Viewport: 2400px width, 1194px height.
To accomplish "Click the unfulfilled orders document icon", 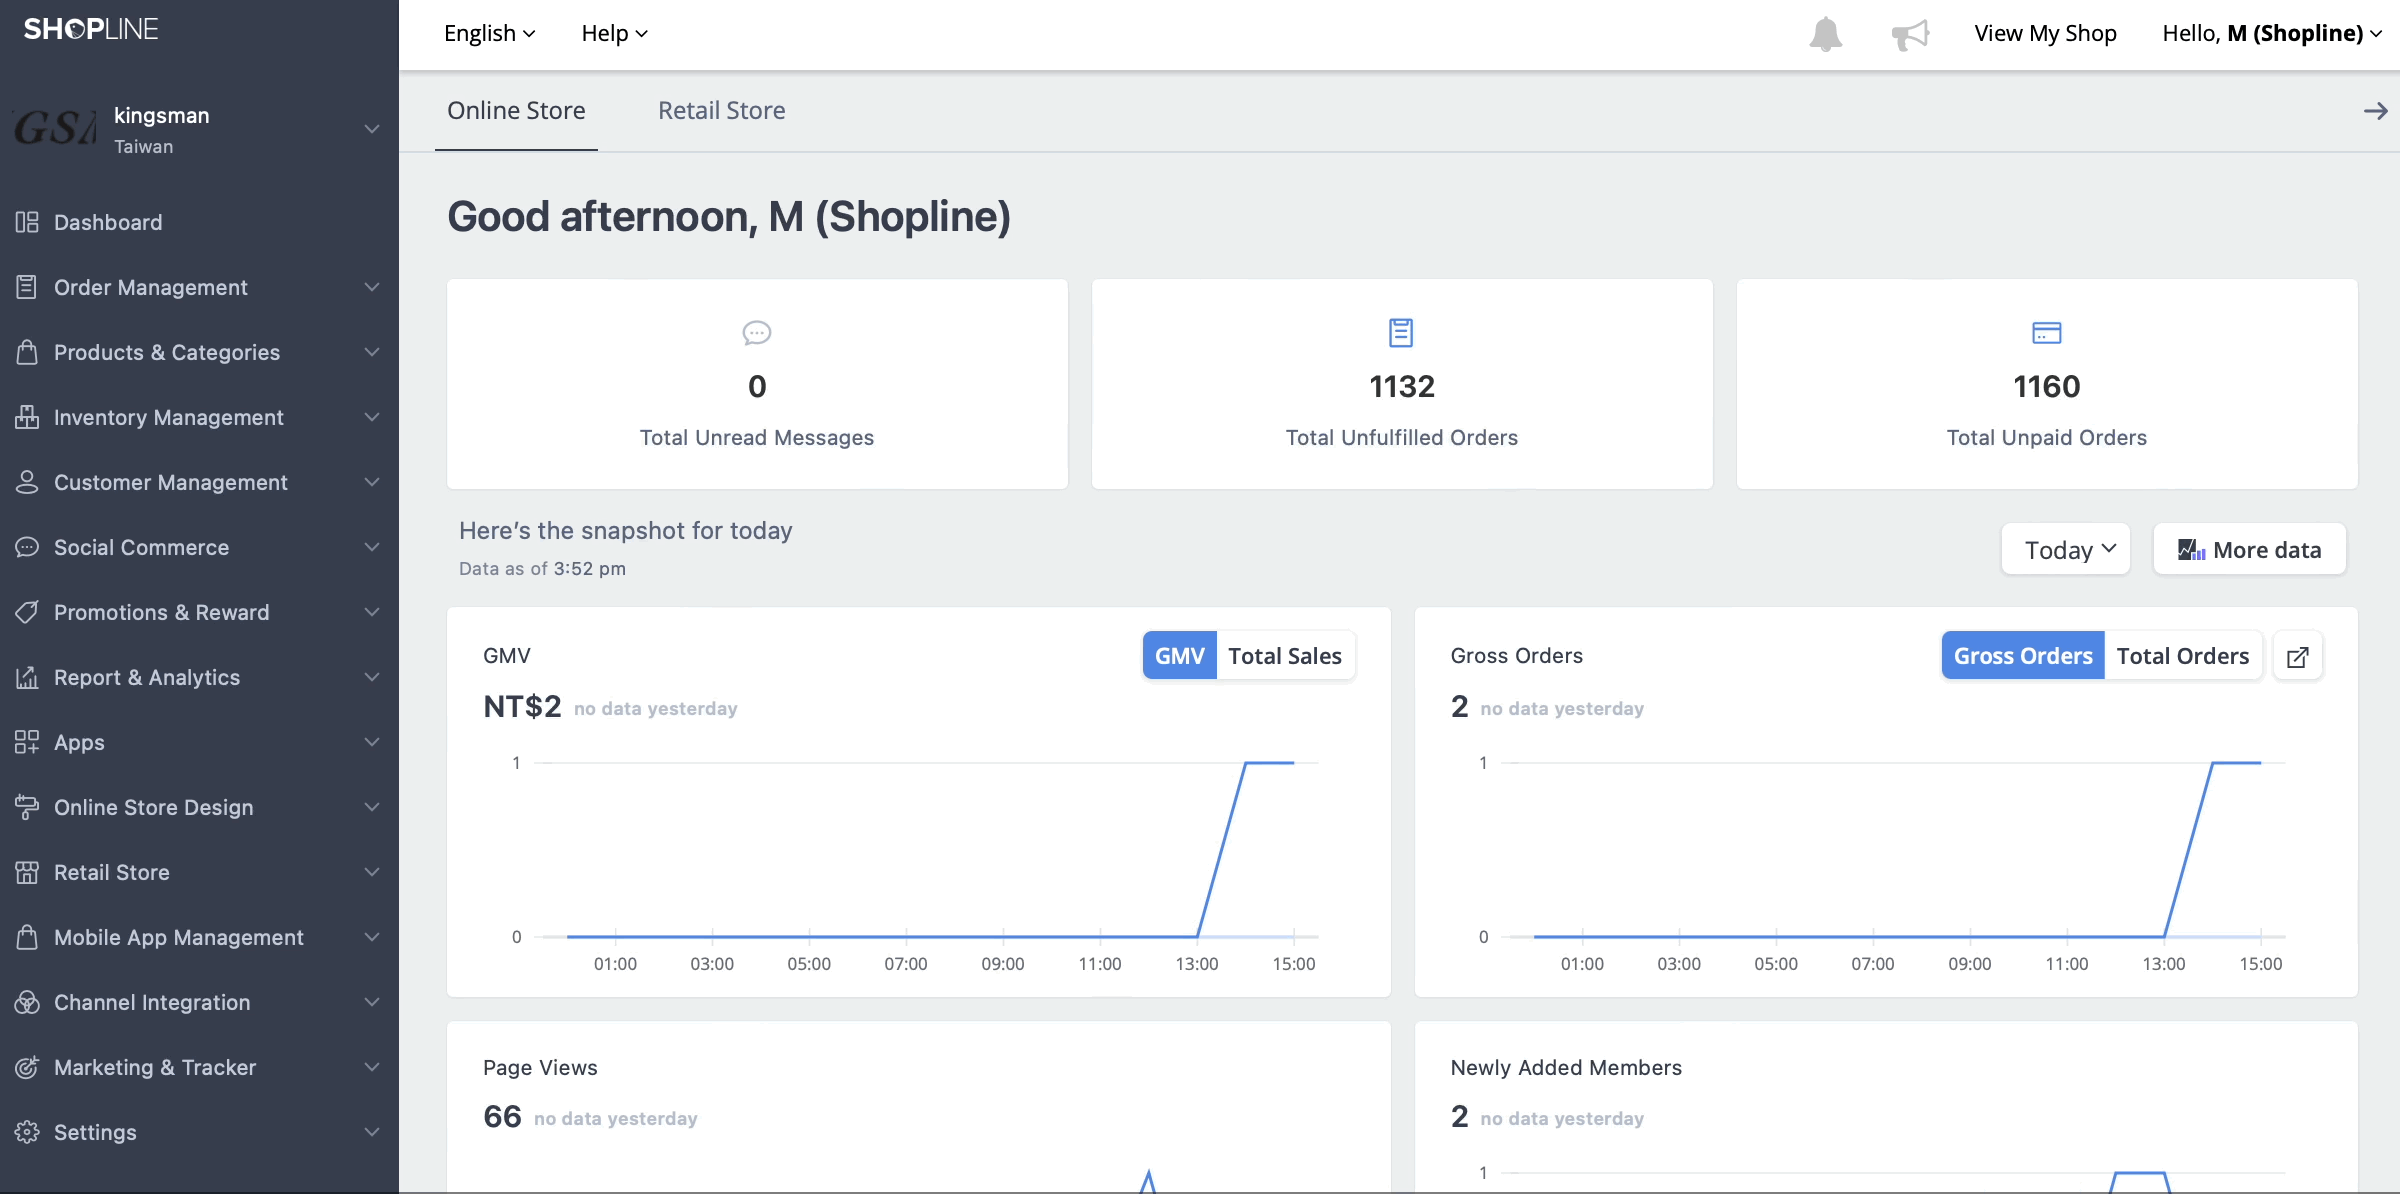I will [1401, 332].
